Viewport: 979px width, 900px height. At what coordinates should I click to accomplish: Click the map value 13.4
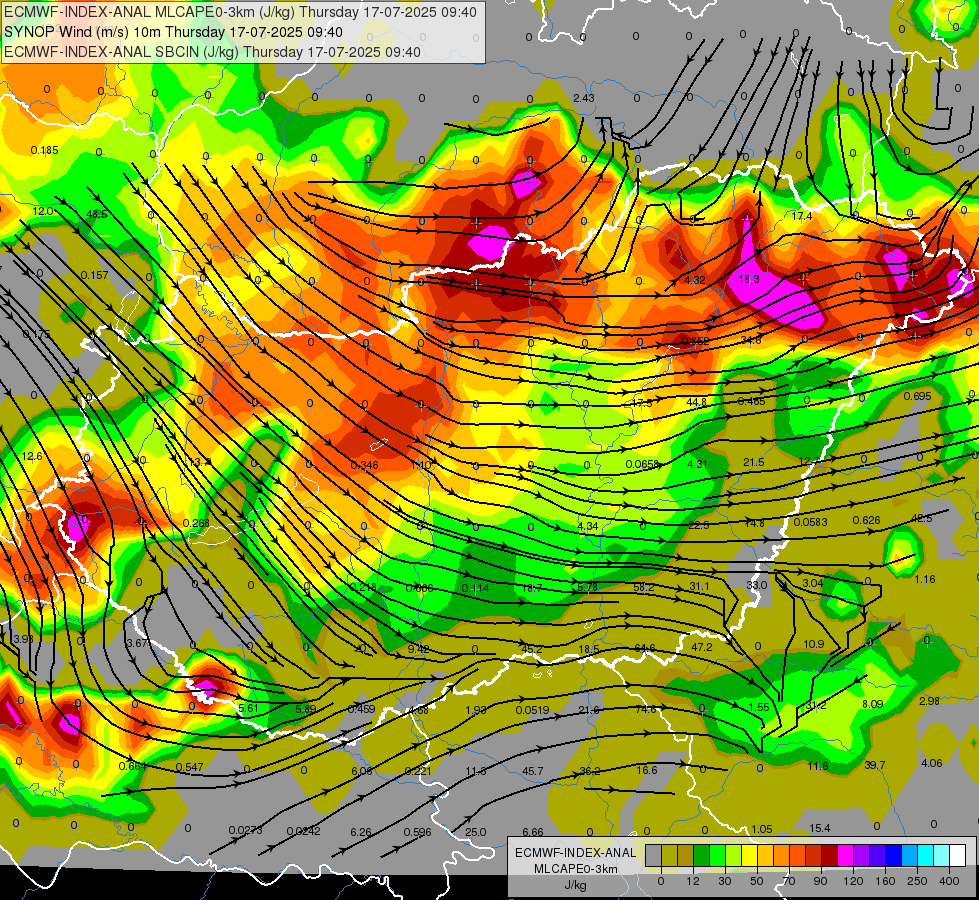[x=199, y=462]
